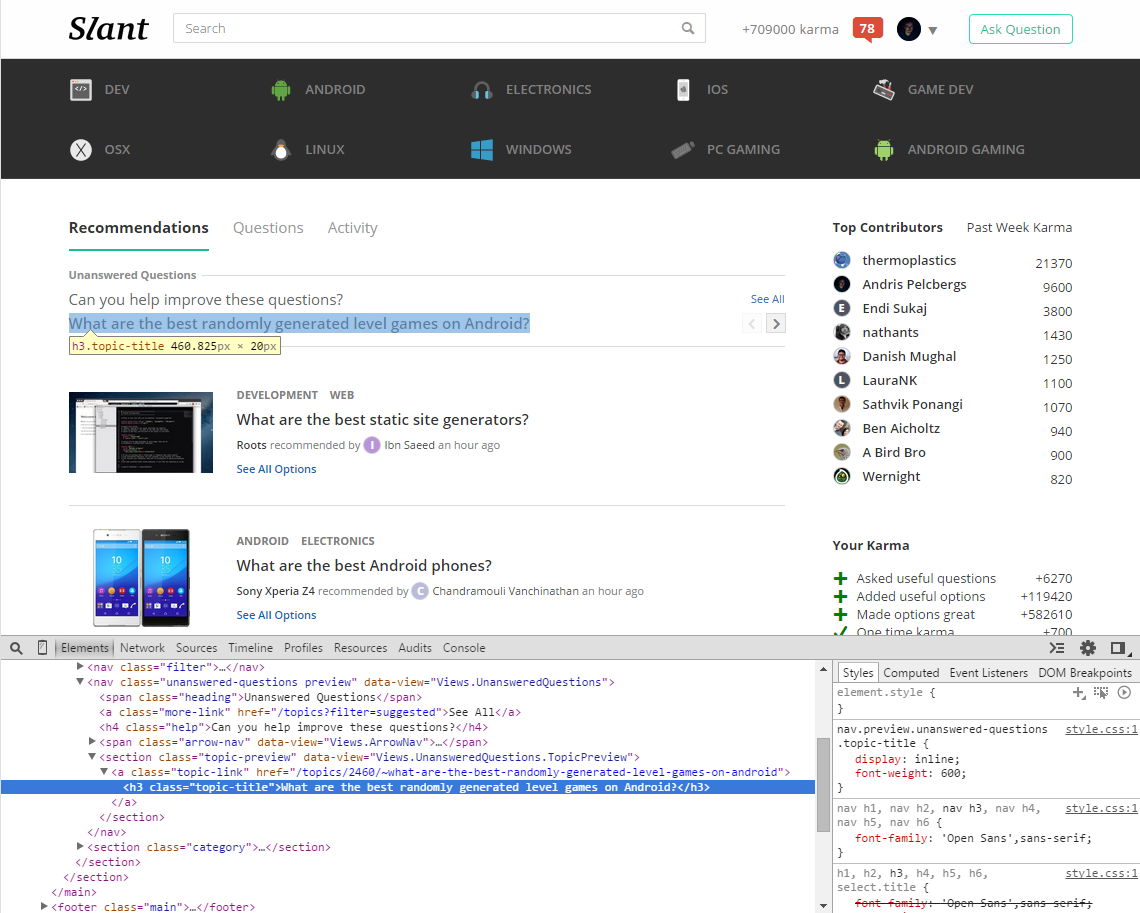Expand the nav class="filter" node
This screenshot has width=1140, height=913.
80,667
